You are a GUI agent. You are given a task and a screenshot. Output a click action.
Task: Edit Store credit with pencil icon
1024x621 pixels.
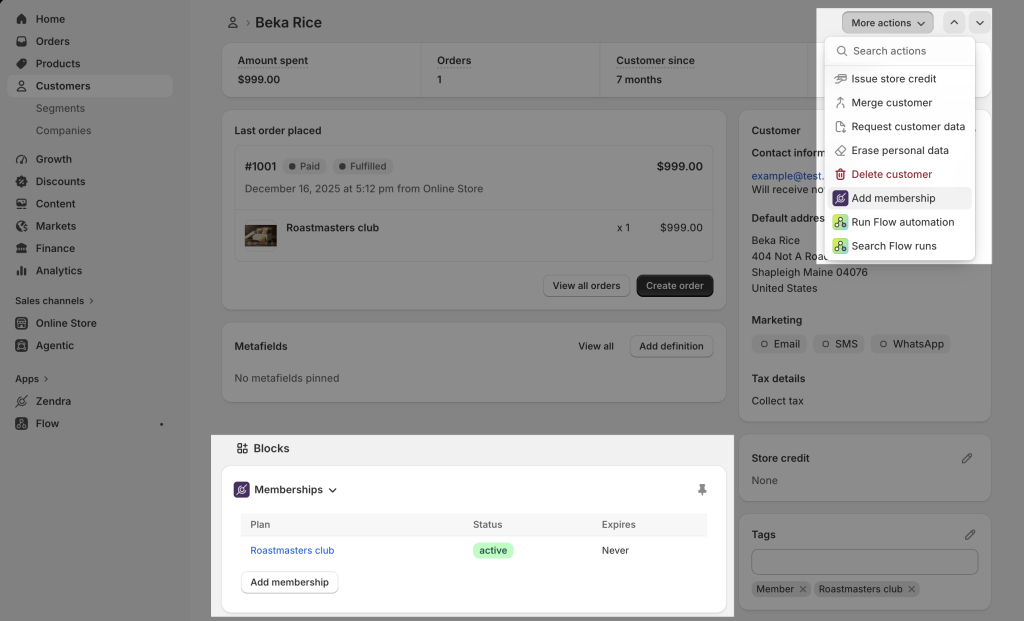click(x=967, y=458)
